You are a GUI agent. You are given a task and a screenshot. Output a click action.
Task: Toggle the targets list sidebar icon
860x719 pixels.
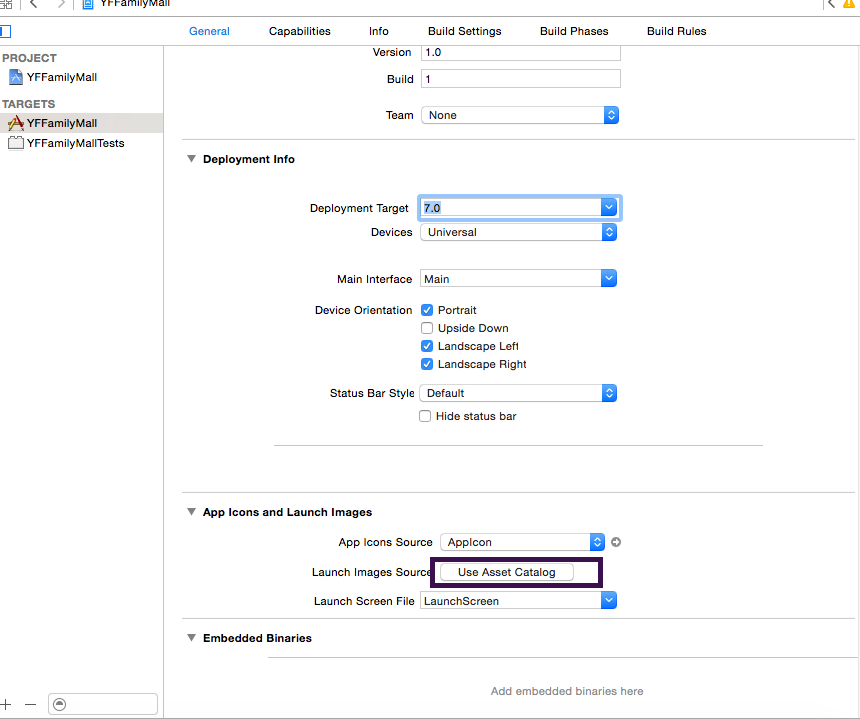pyautogui.click(x=5, y=31)
